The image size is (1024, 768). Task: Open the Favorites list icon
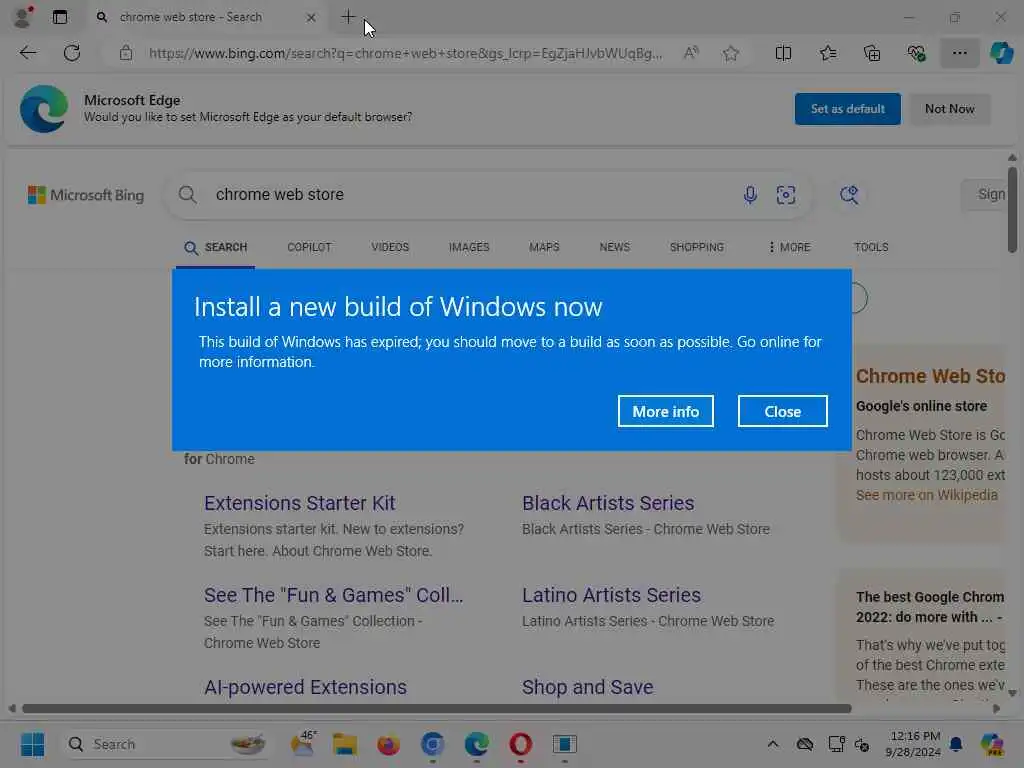[x=828, y=54]
